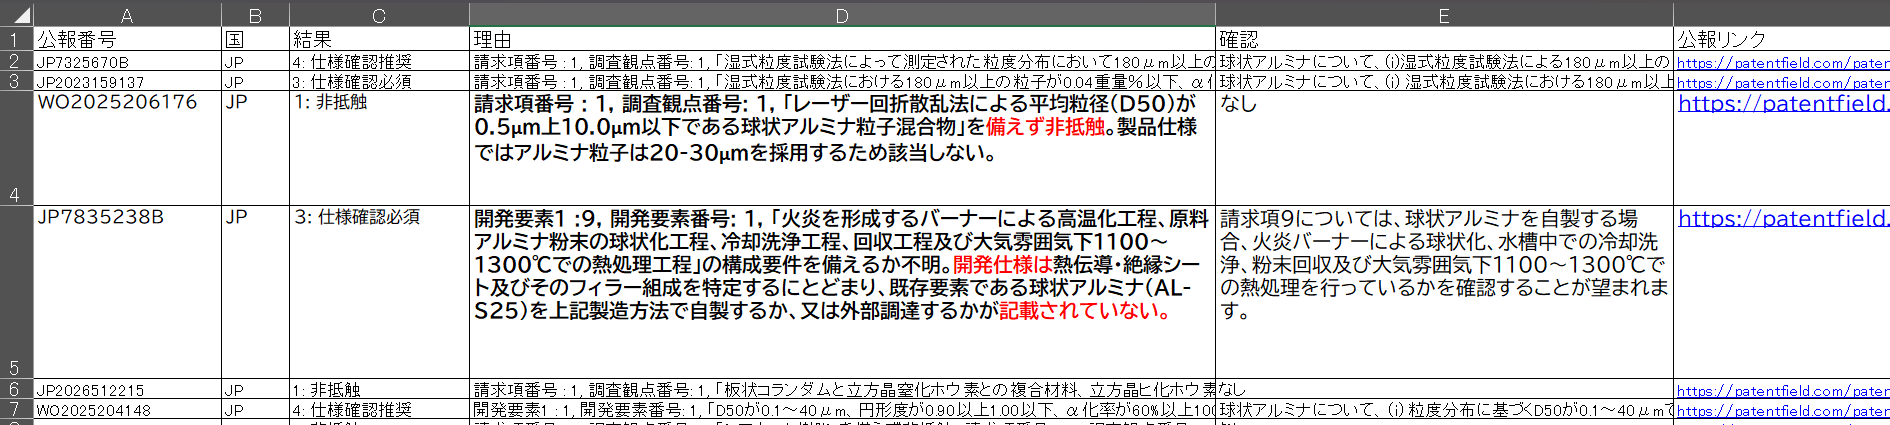Viewport: 1890px width, 425px height.
Task: Select '1: 非抵触' in WO2025206176 row
Action: tap(379, 148)
